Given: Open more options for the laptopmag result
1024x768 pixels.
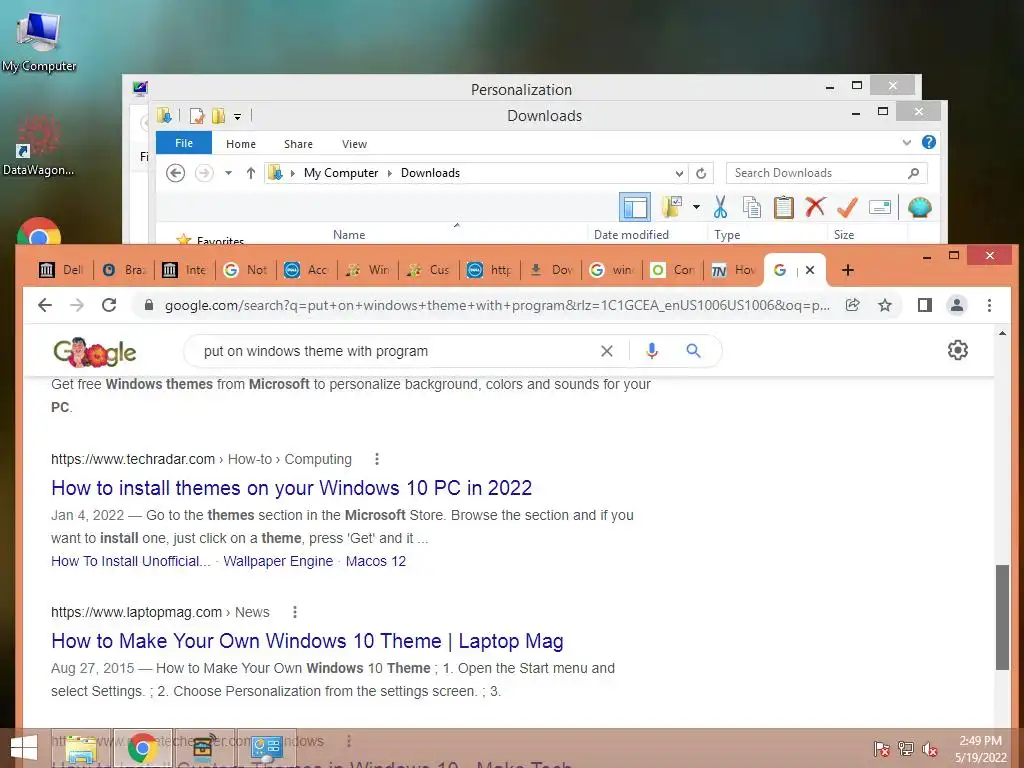Looking at the screenshot, I should (x=295, y=612).
